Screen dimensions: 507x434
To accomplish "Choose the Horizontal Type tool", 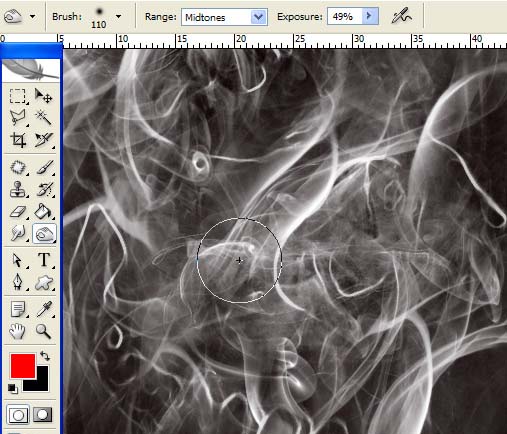I will point(44,260).
